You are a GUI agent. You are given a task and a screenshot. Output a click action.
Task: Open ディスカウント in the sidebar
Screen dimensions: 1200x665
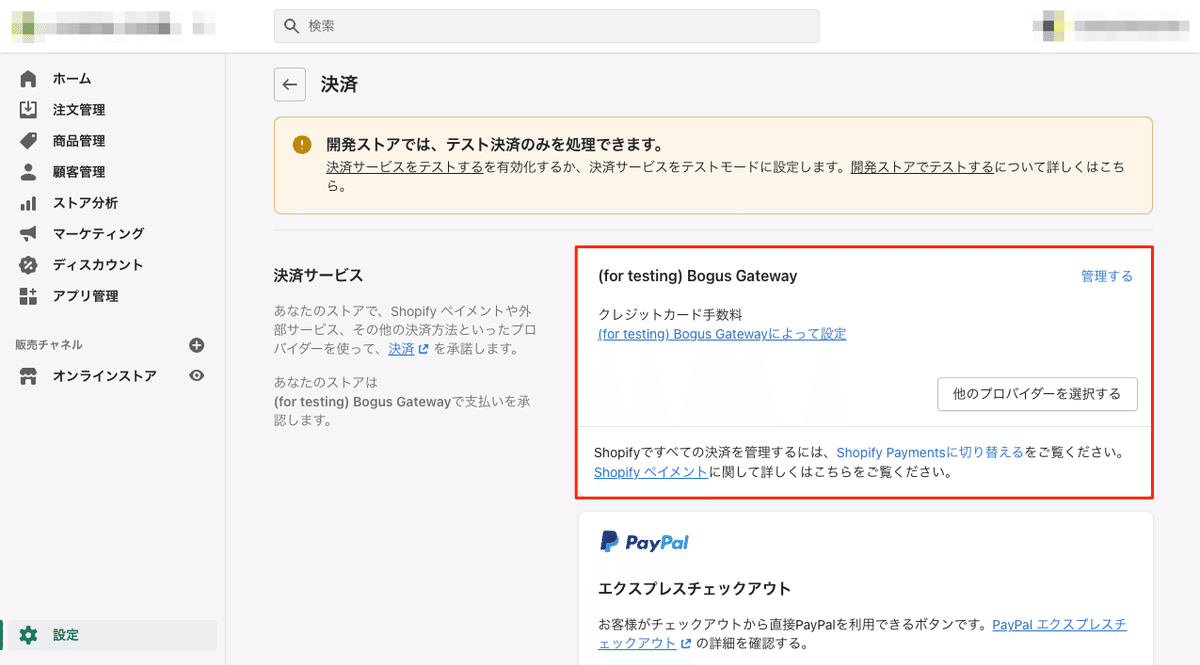pos(98,265)
